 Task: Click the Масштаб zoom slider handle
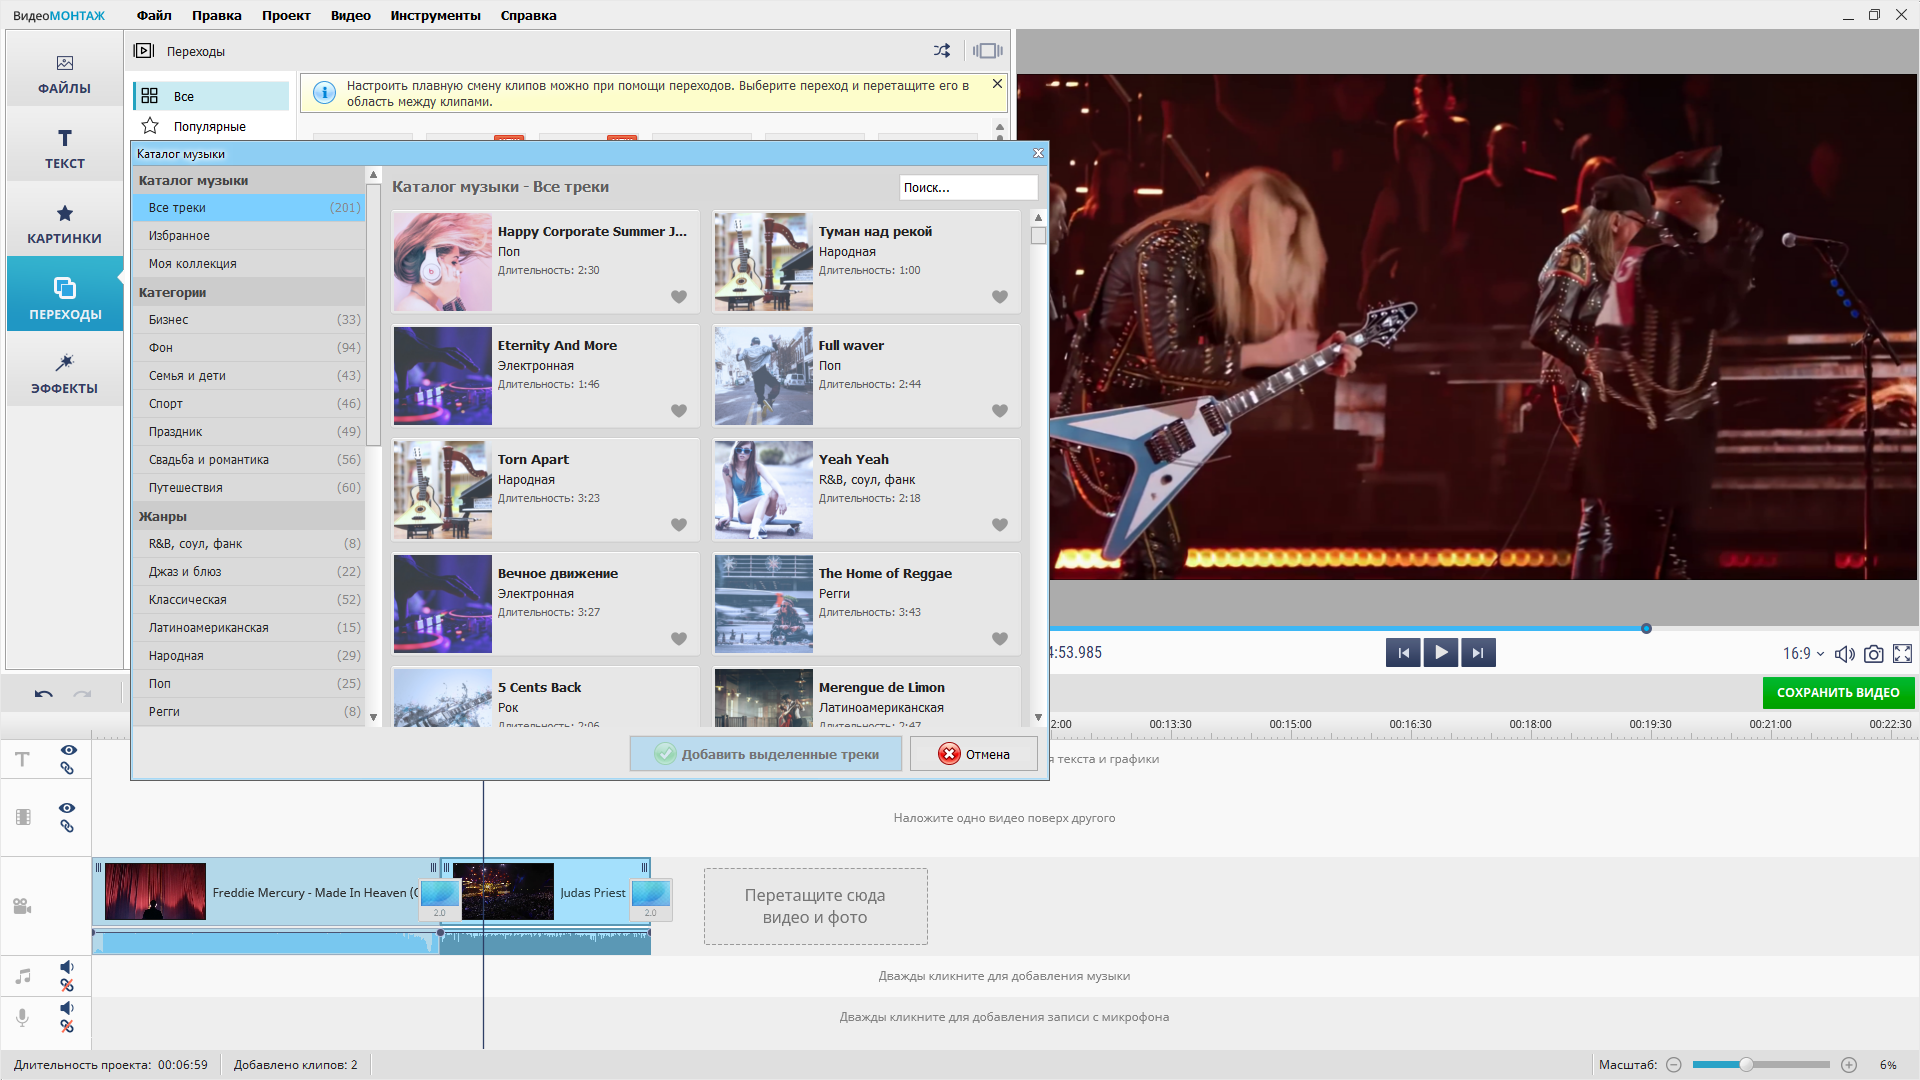pyautogui.click(x=1746, y=1065)
